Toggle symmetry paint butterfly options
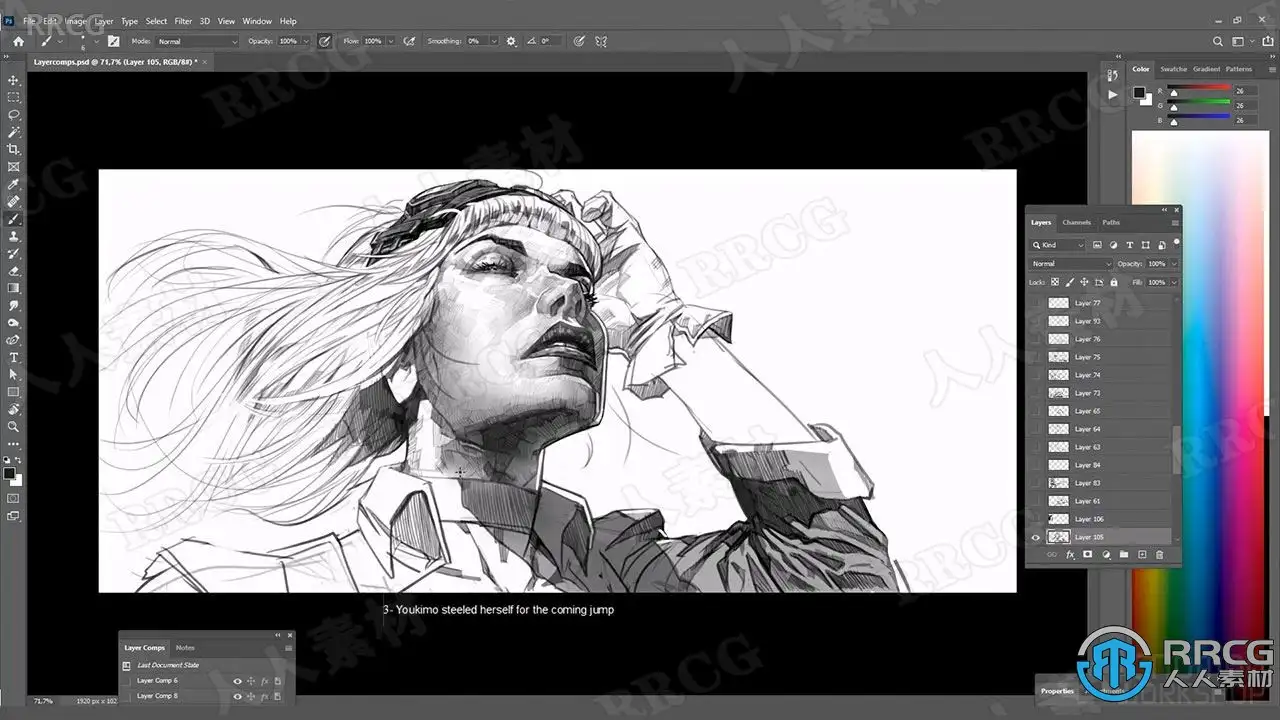The height and width of the screenshot is (720, 1280). click(x=601, y=41)
